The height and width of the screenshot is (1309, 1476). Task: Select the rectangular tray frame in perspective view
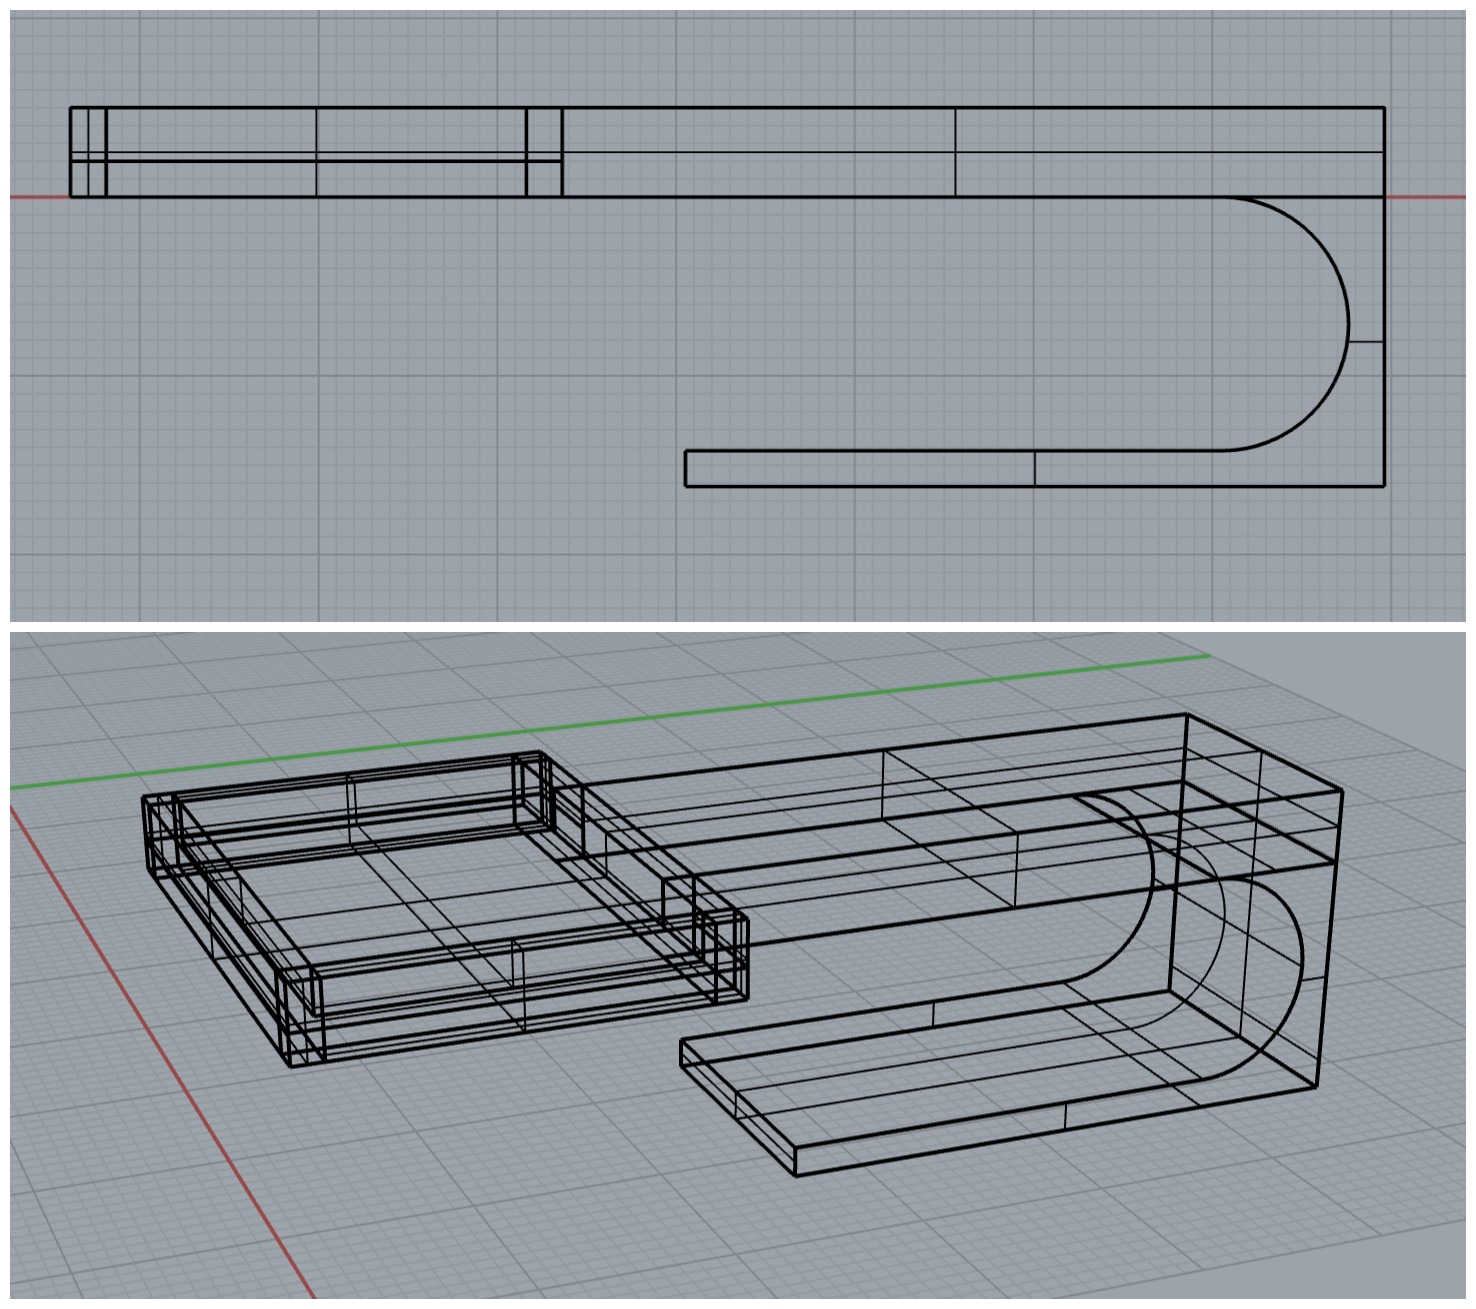tap(445, 909)
